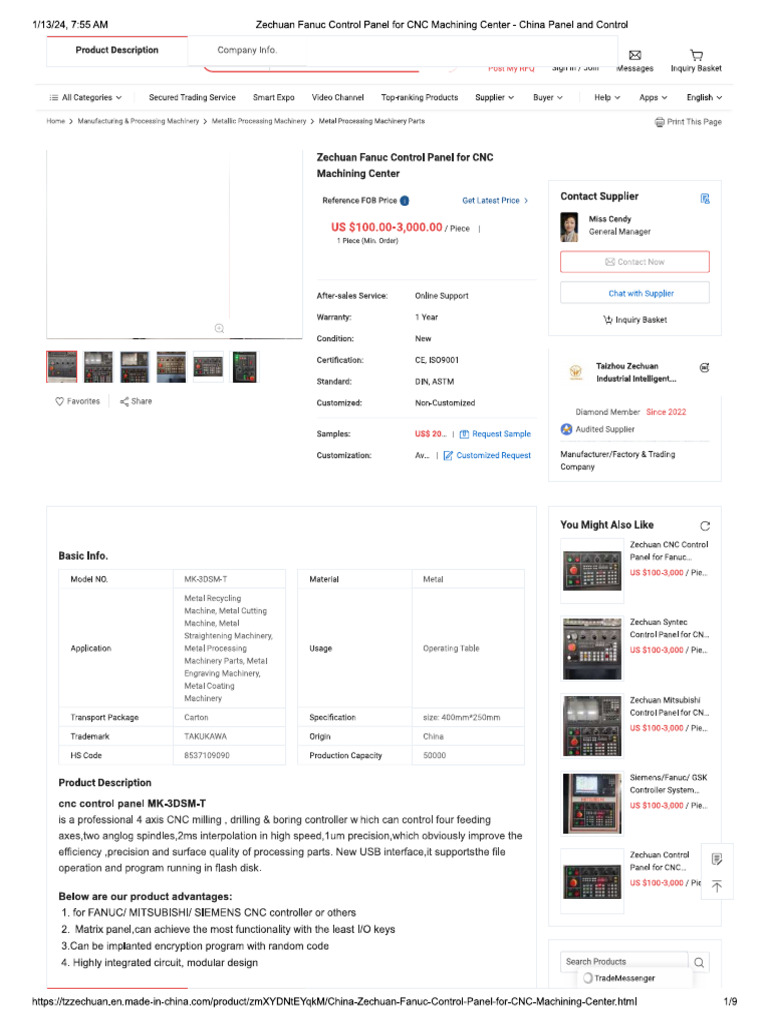The image size is (768, 1024).
Task: Refresh the You Might Also Like list
Action: (x=705, y=526)
